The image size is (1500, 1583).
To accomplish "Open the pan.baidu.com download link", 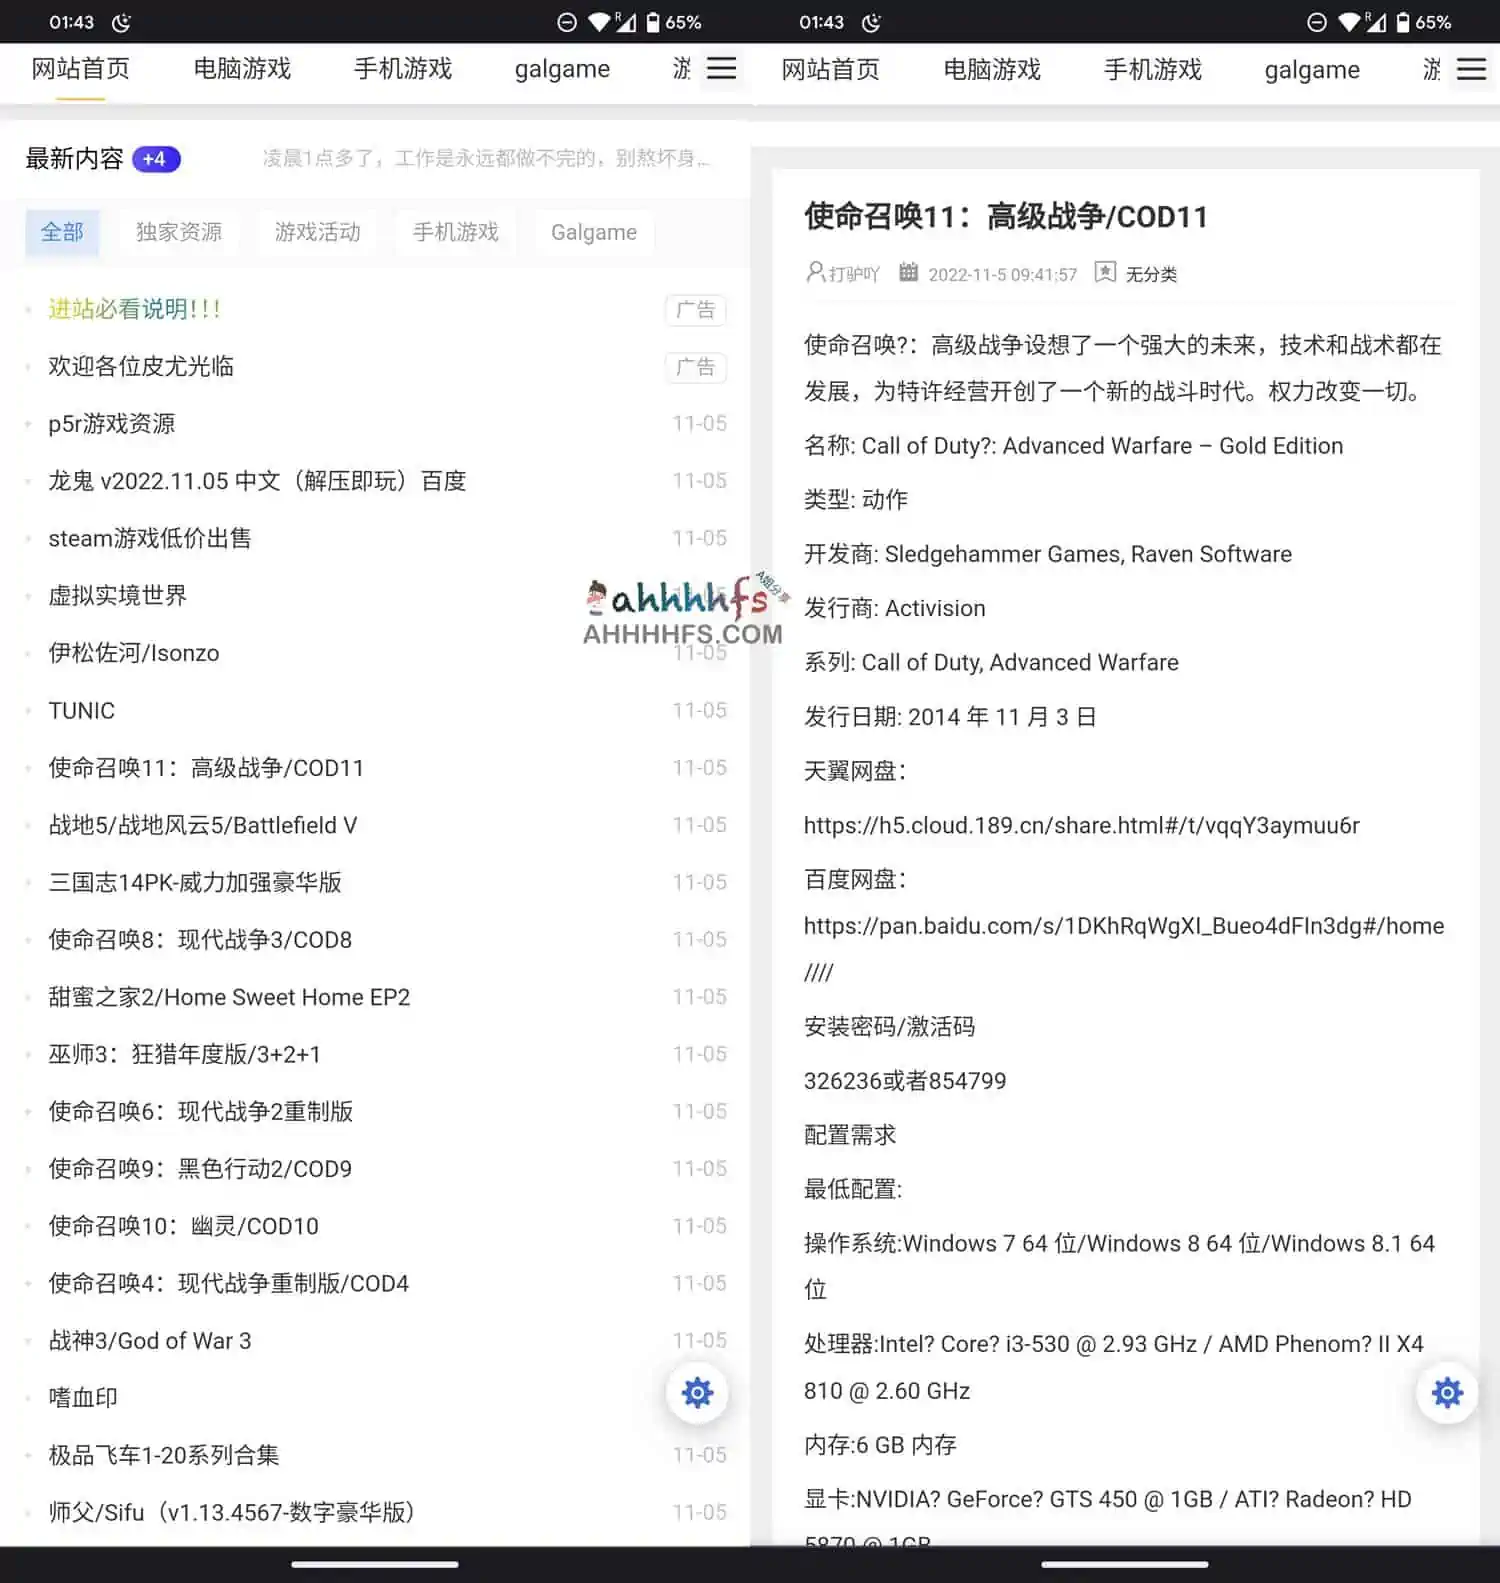I will 1123,926.
